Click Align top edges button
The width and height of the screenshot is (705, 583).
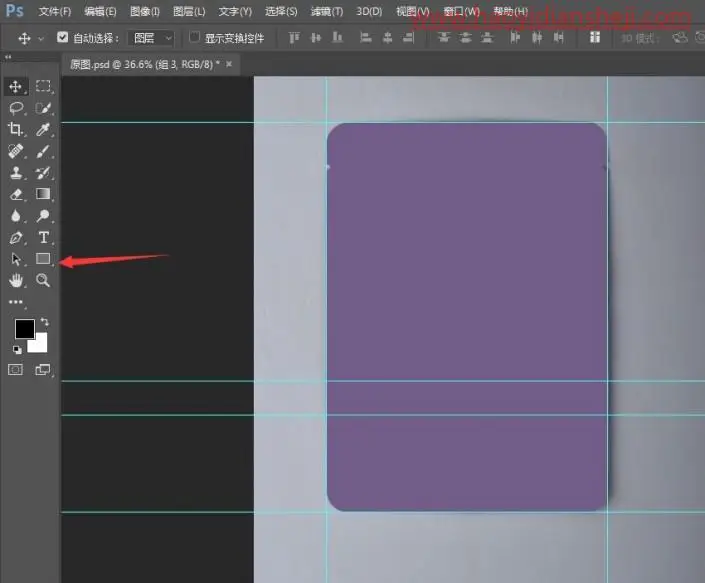(x=294, y=38)
